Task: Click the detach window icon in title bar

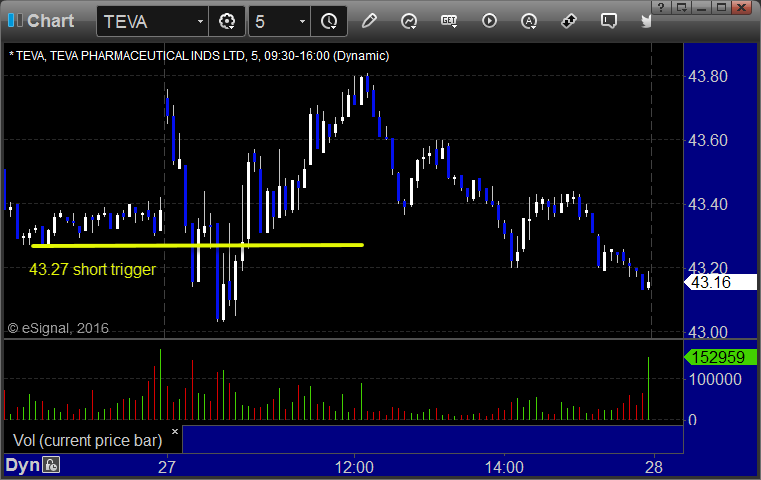Action: (x=681, y=7)
